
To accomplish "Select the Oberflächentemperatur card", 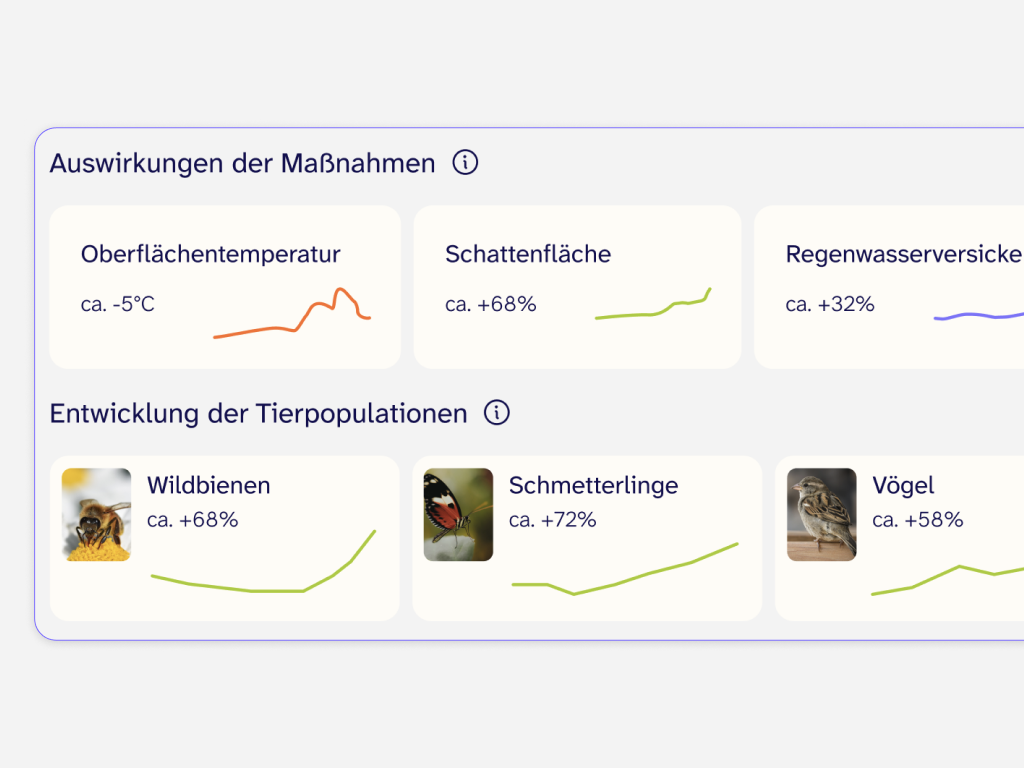I will point(225,287).
